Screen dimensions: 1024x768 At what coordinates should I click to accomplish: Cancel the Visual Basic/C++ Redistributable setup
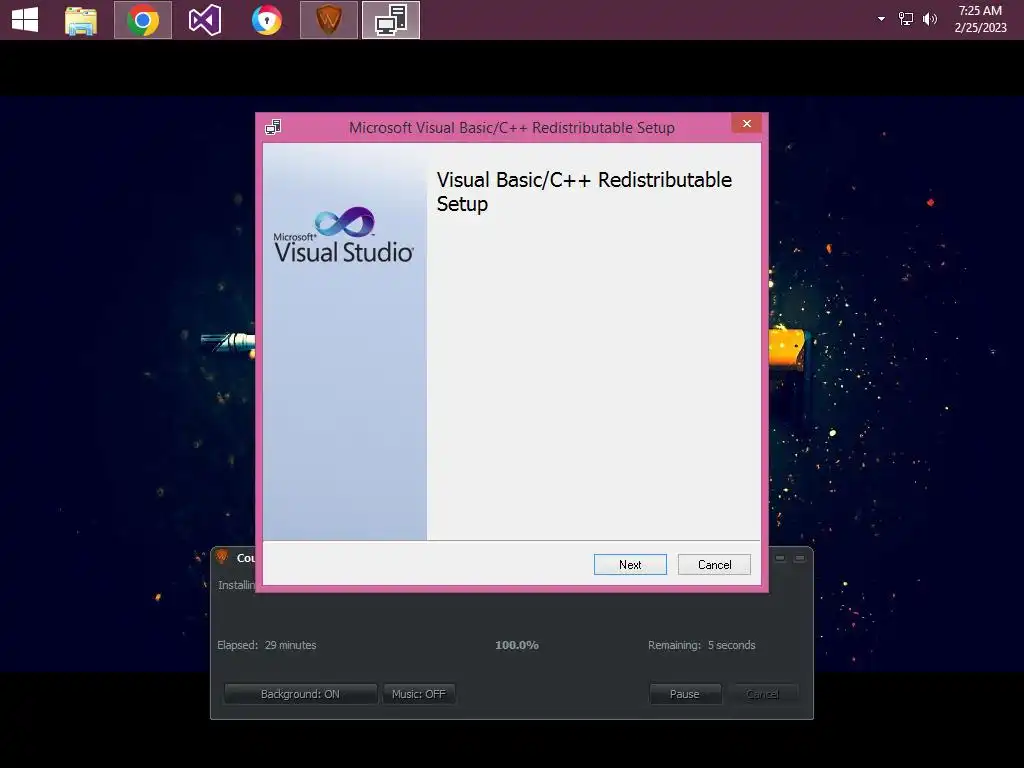[x=714, y=564]
